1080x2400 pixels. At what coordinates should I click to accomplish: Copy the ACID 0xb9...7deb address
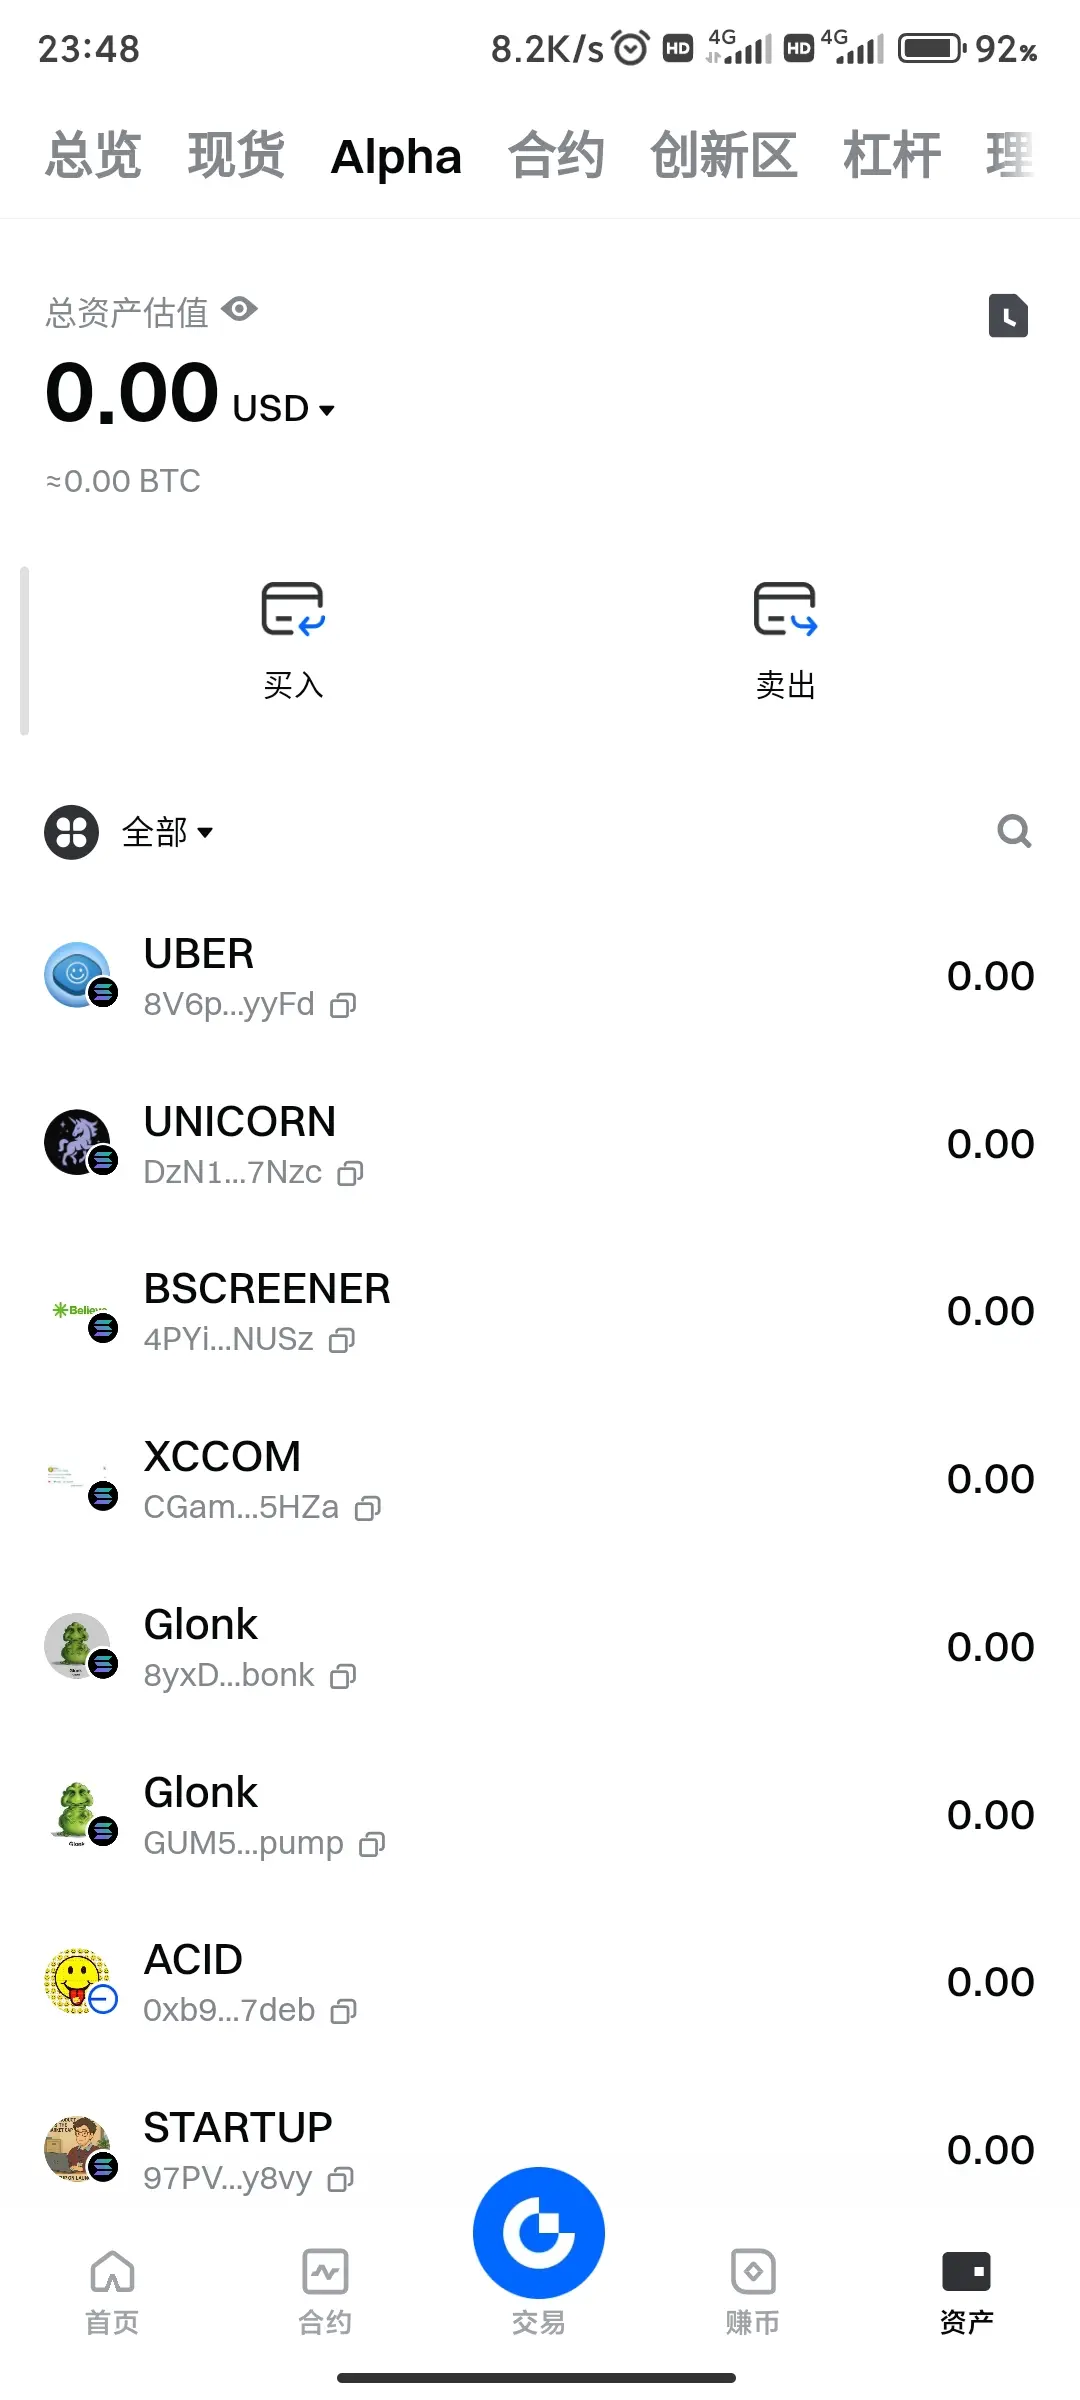[x=343, y=2011]
